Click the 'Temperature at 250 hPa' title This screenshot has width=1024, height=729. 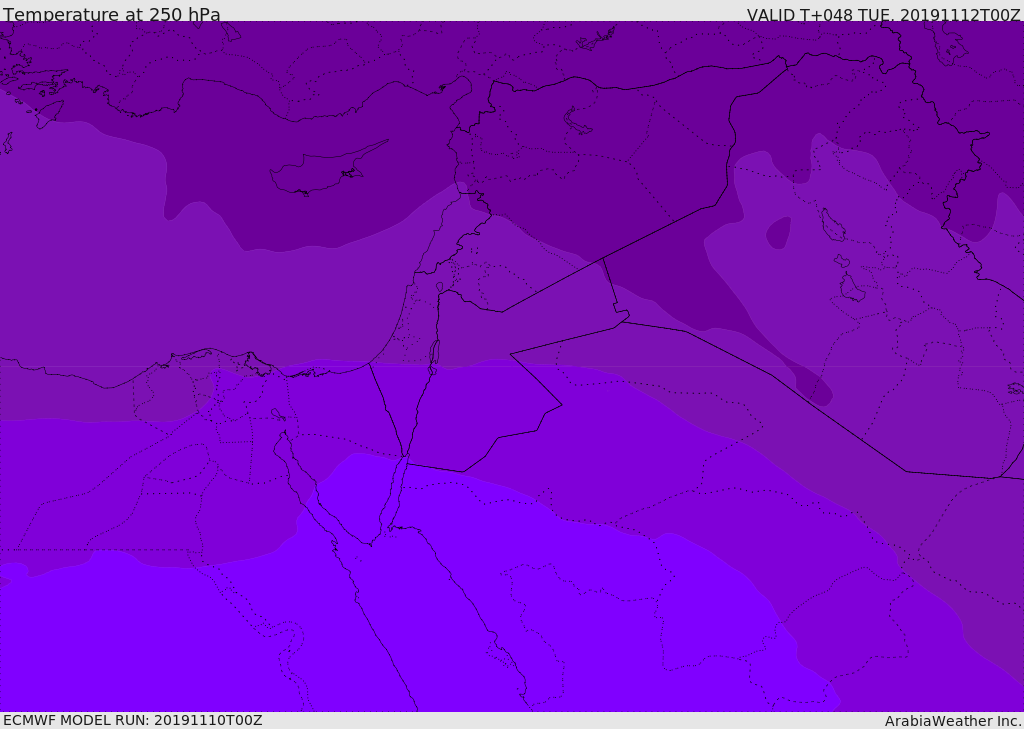coord(112,15)
